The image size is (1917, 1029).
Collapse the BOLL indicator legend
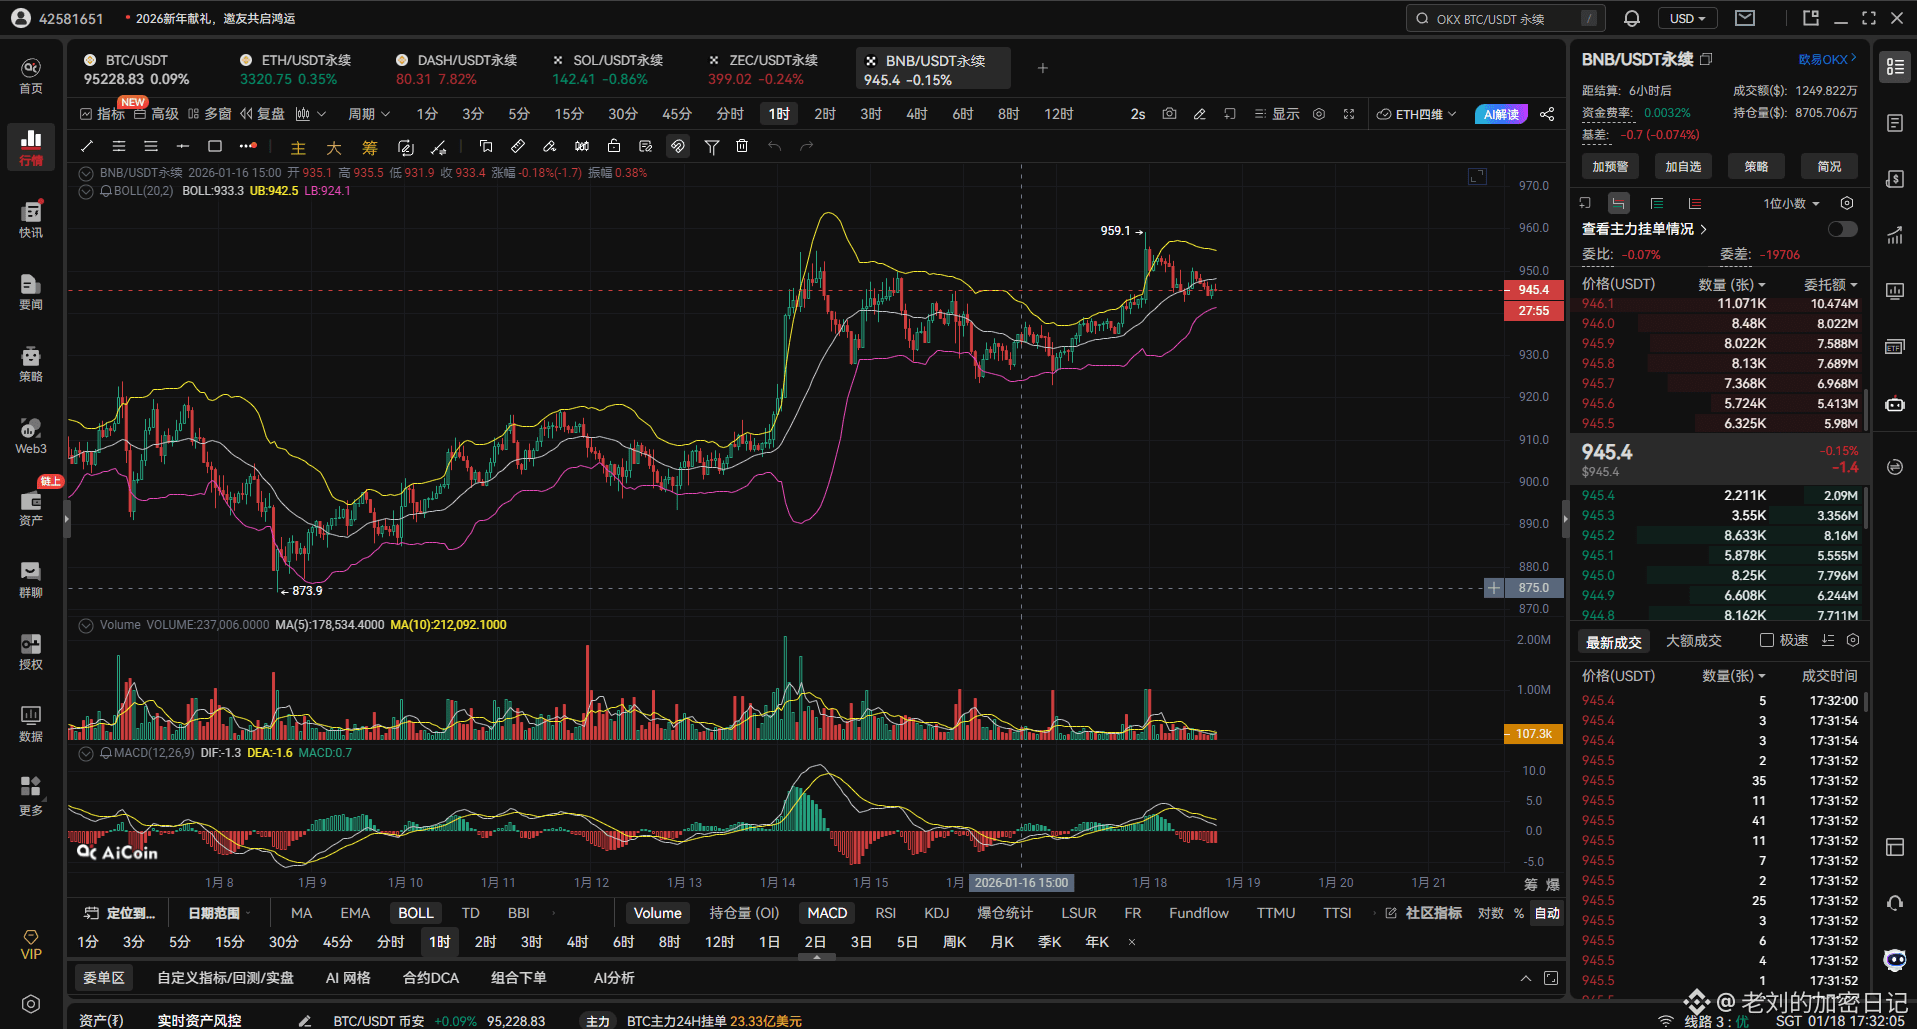pos(86,191)
